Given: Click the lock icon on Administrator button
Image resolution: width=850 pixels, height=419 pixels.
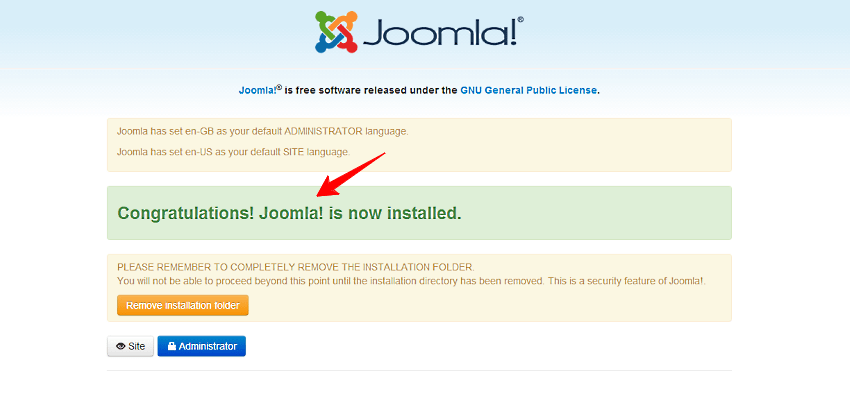Looking at the screenshot, I should click(x=172, y=346).
